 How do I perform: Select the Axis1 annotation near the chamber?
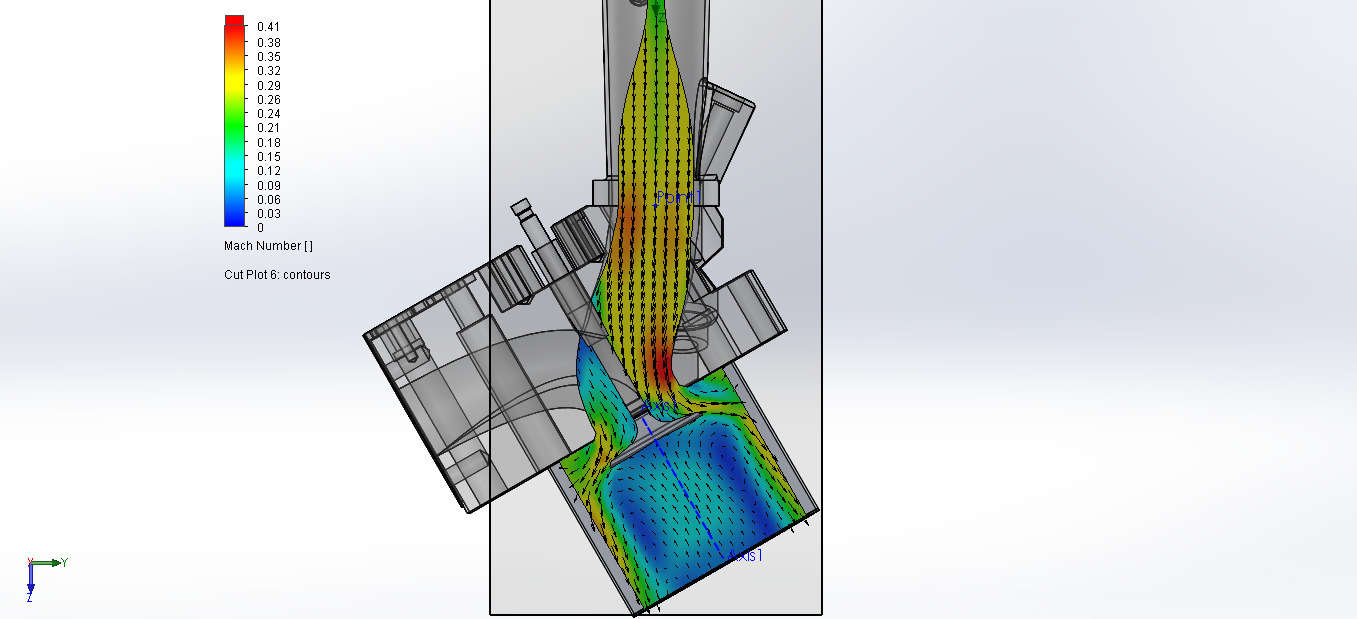click(745, 556)
